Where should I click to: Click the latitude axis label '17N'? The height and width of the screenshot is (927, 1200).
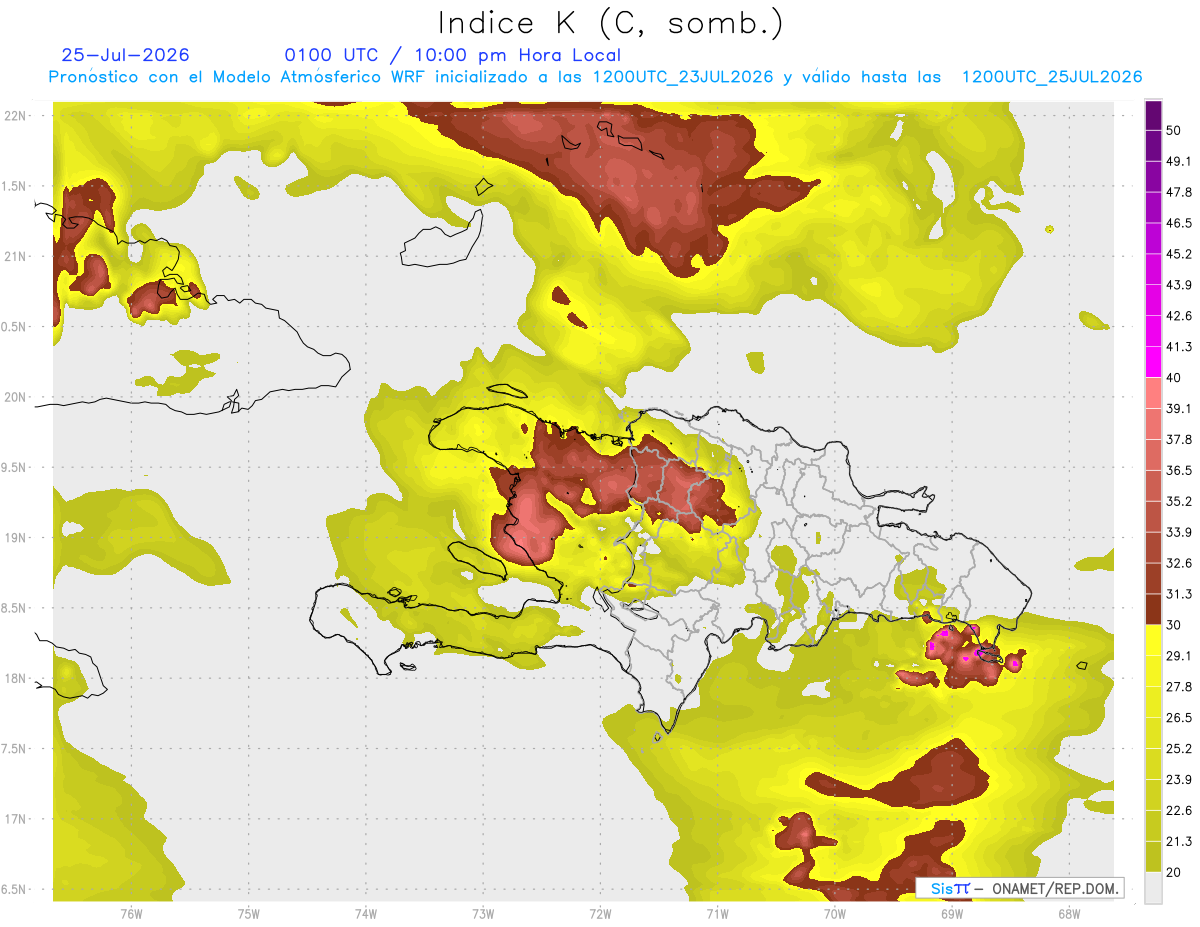click(x=16, y=819)
